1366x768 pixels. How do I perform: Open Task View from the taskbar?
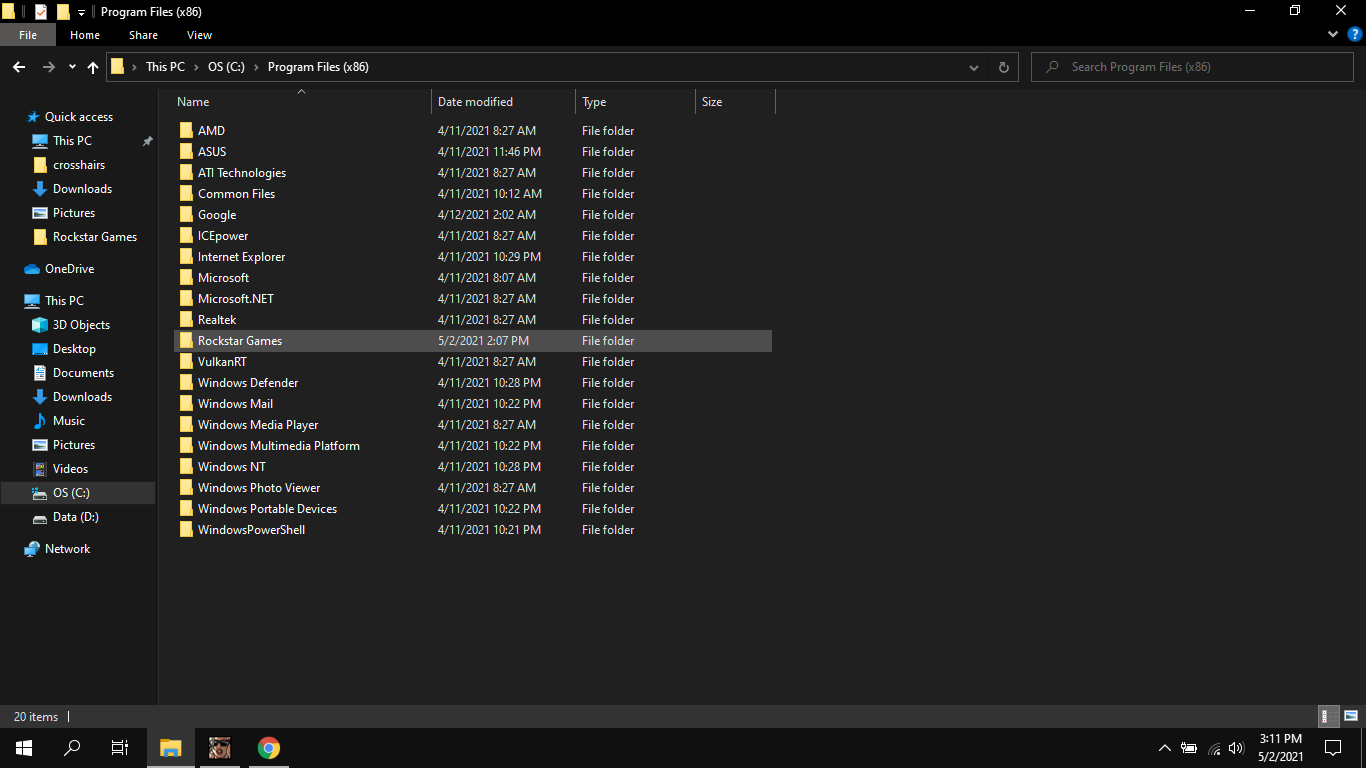tap(120, 747)
